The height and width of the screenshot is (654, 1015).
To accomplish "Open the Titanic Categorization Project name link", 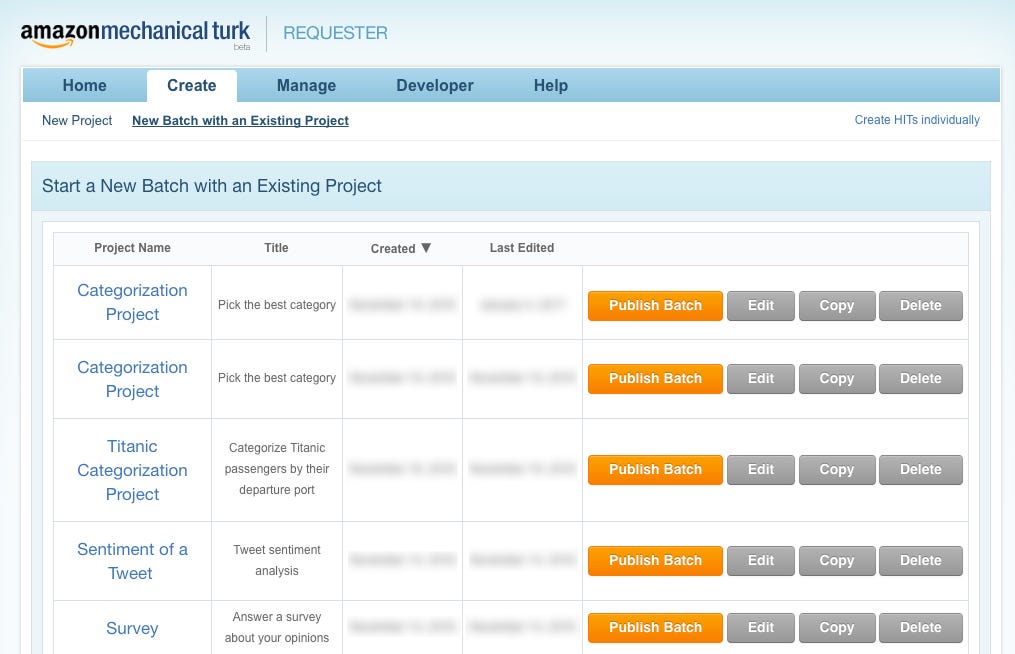I will click(x=132, y=470).
